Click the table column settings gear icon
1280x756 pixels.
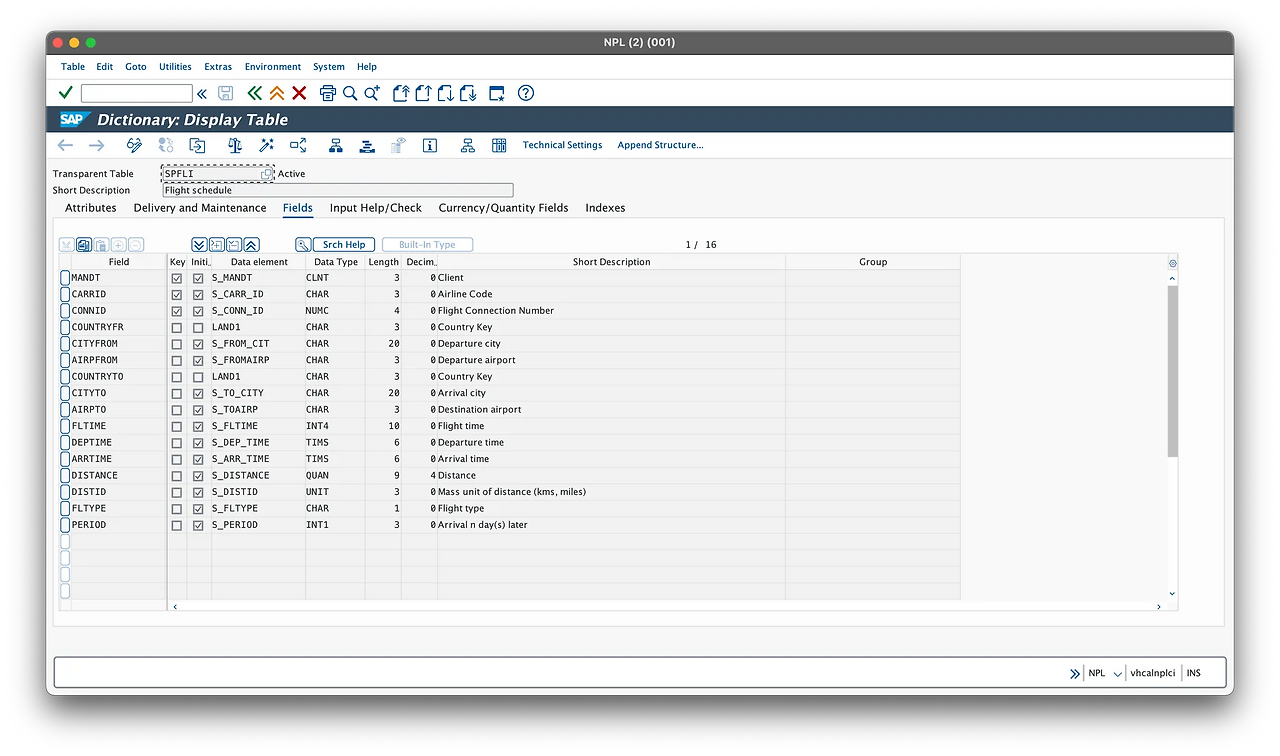click(x=1173, y=263)
